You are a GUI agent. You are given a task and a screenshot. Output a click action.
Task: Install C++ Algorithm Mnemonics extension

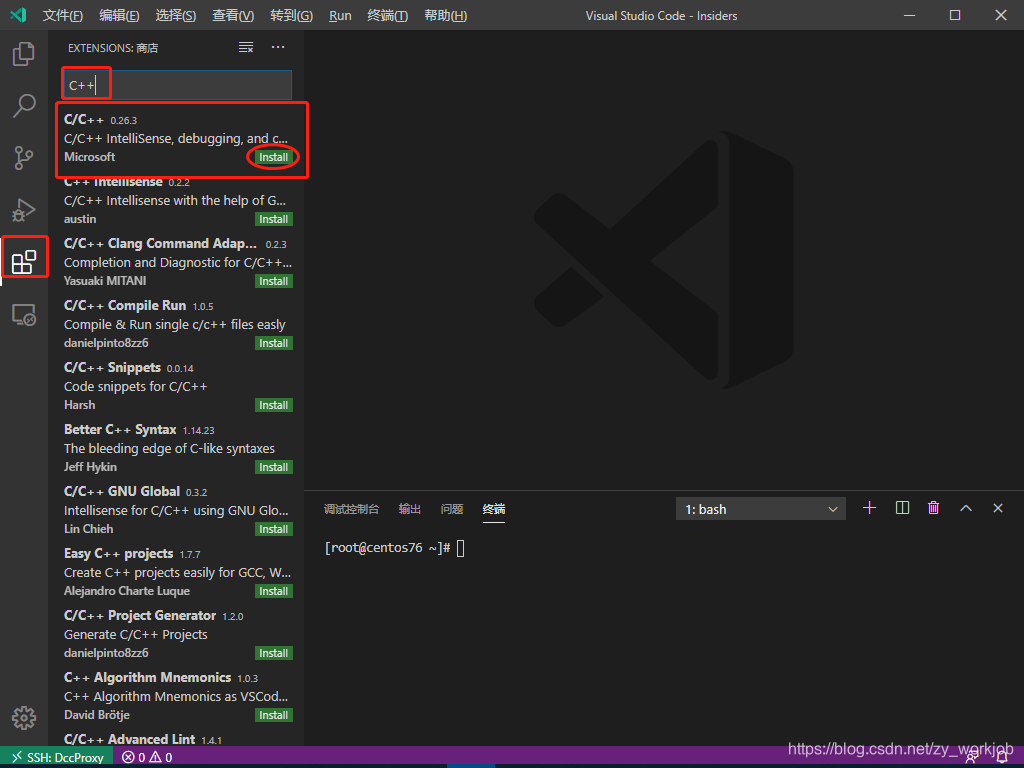273,716
